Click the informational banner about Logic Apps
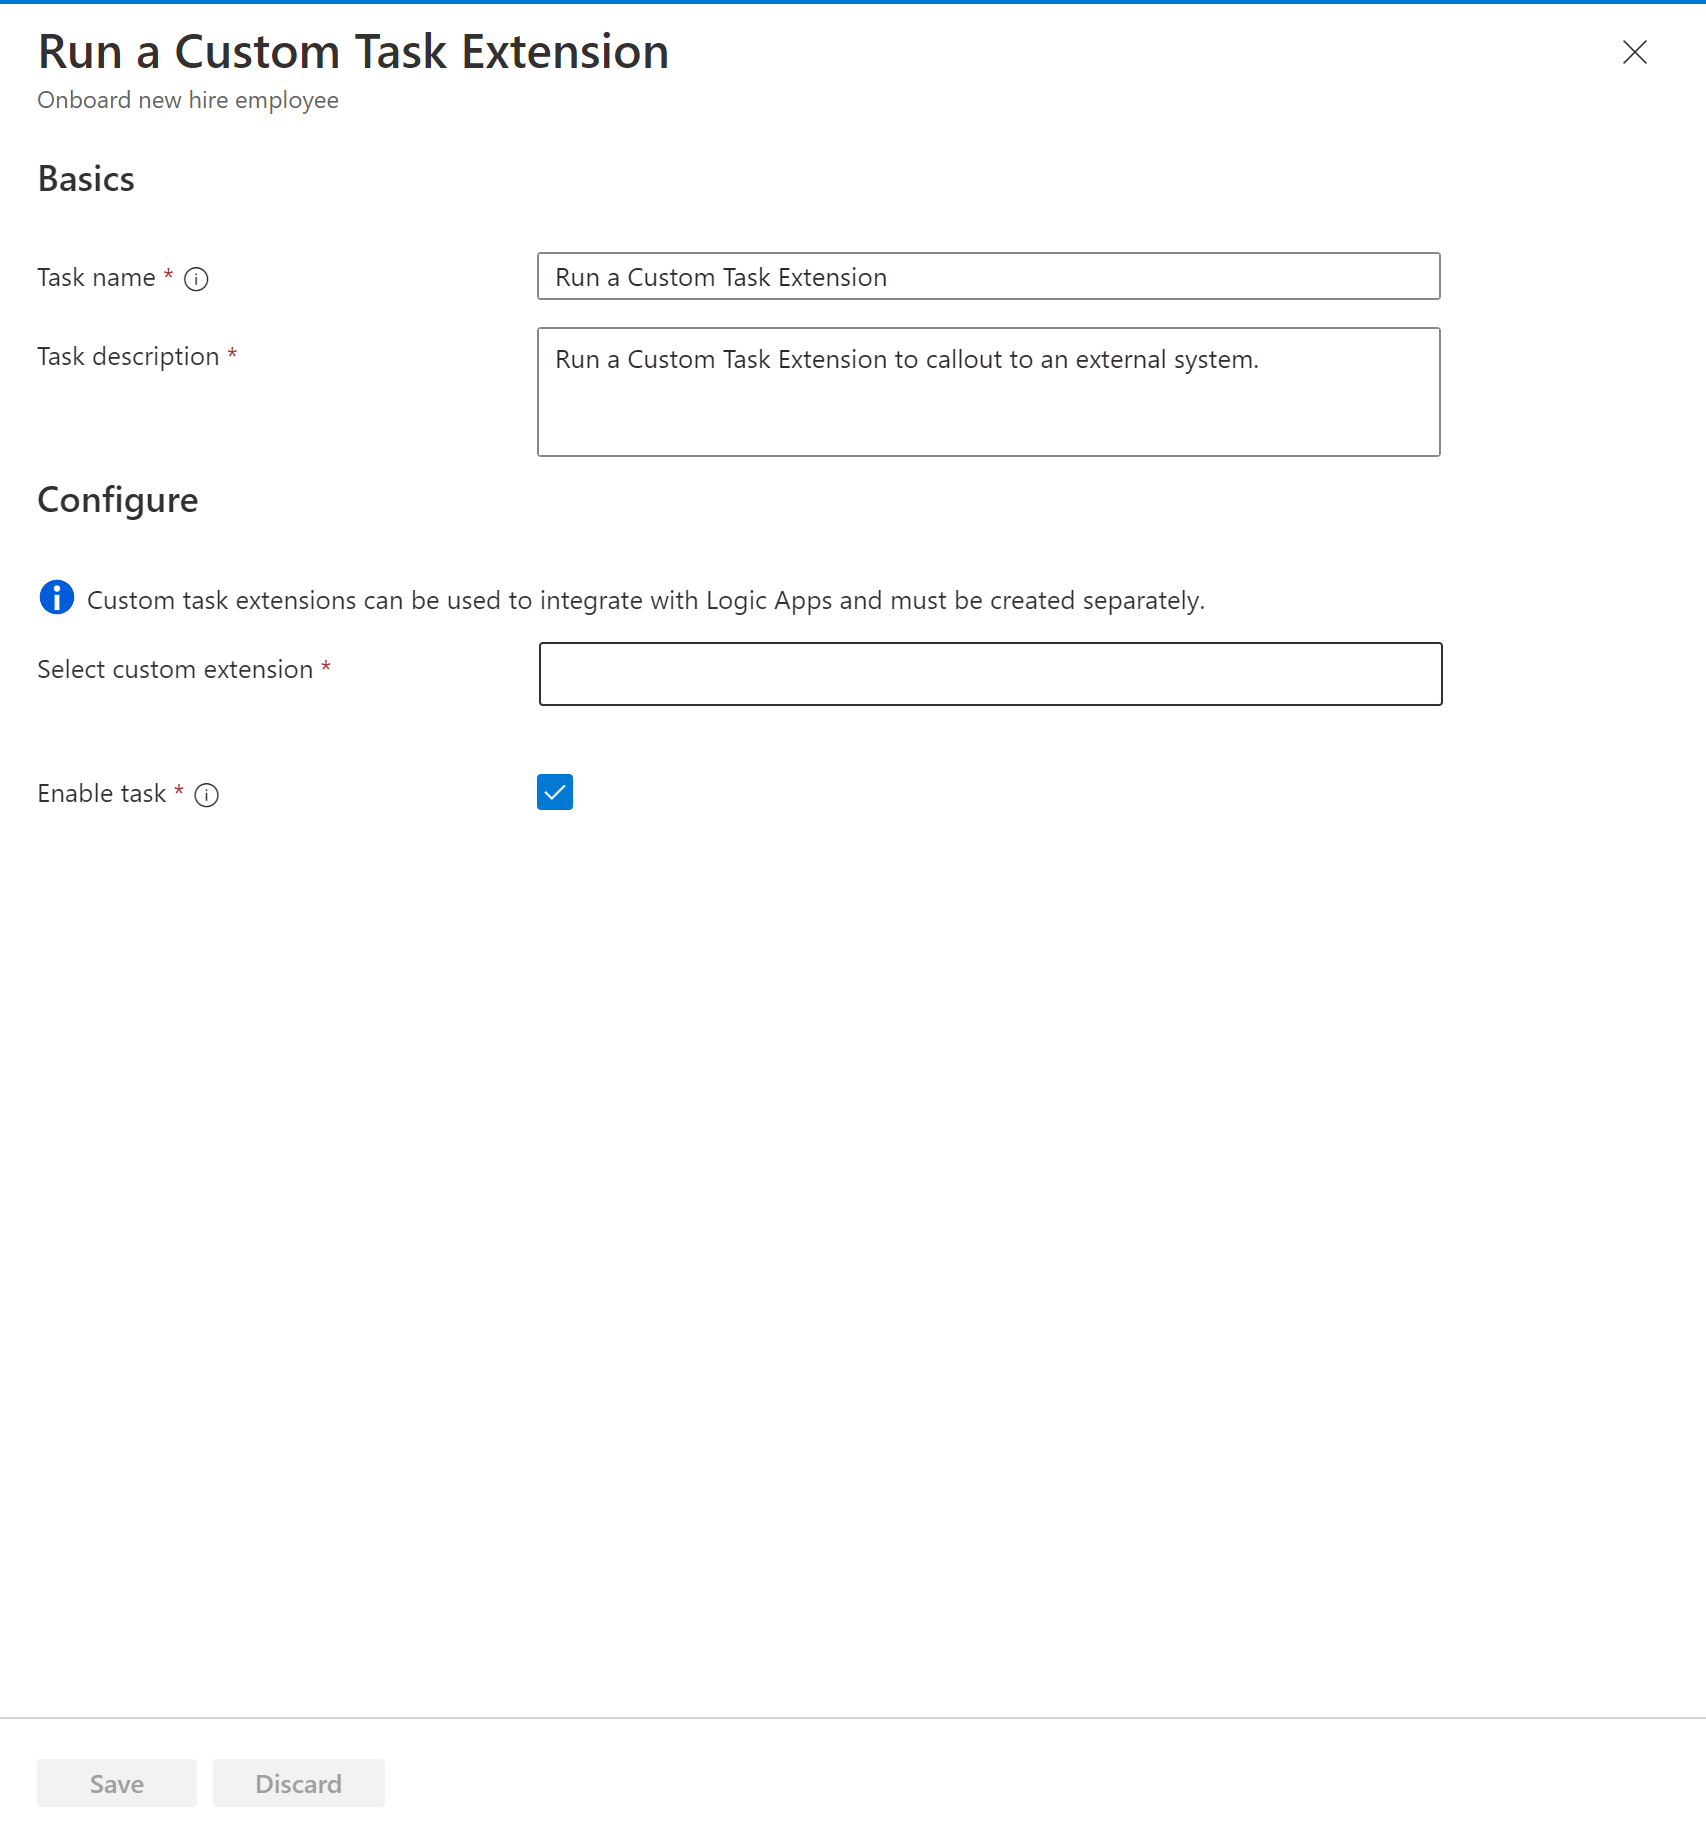Viewport: 1706px width, 1844px height. click(647, 600)
